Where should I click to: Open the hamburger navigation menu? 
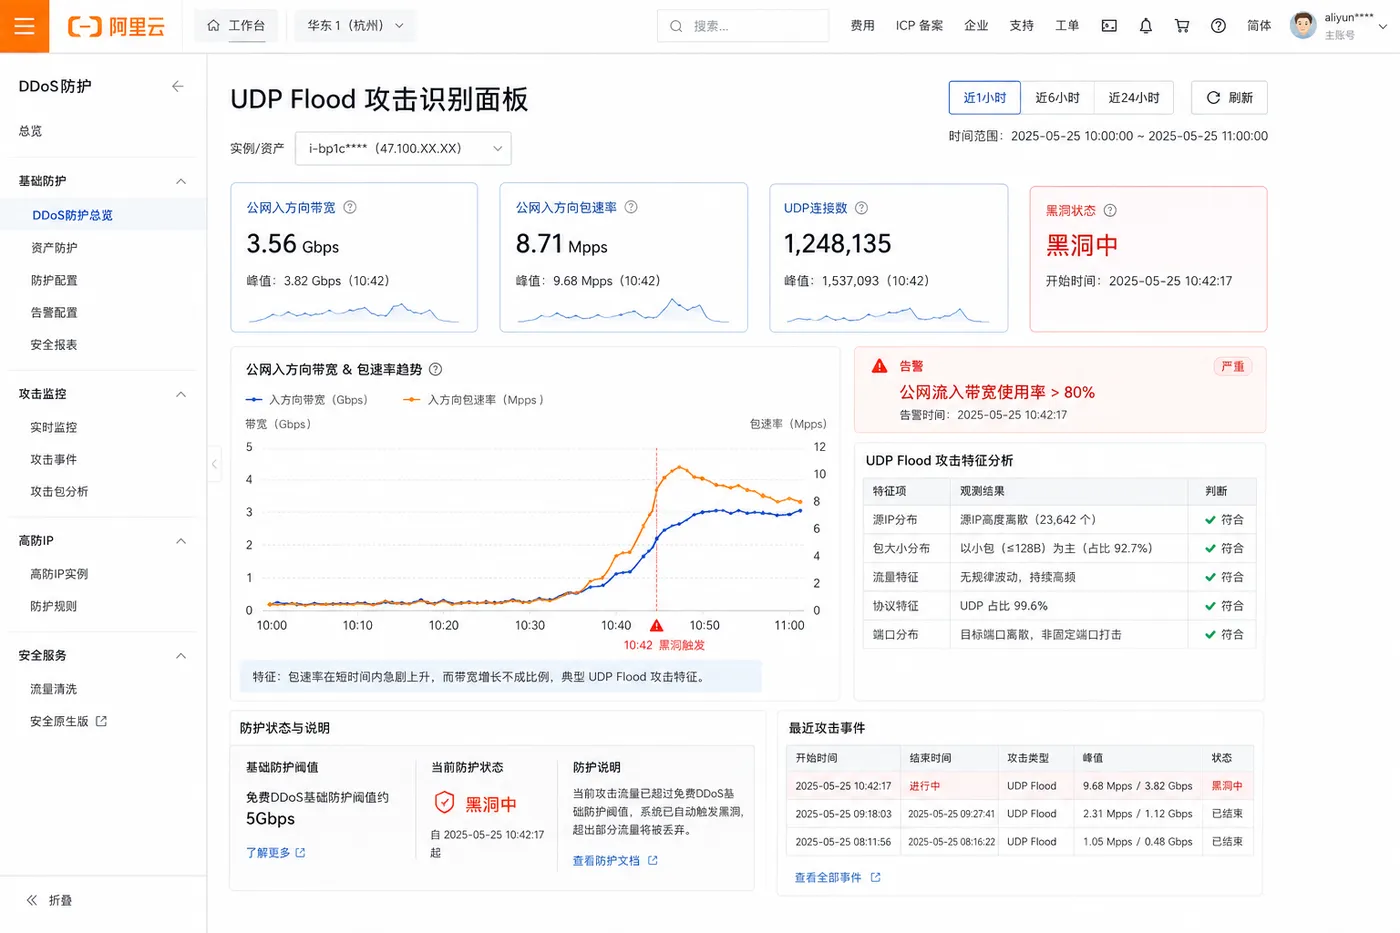coord(24,26)
